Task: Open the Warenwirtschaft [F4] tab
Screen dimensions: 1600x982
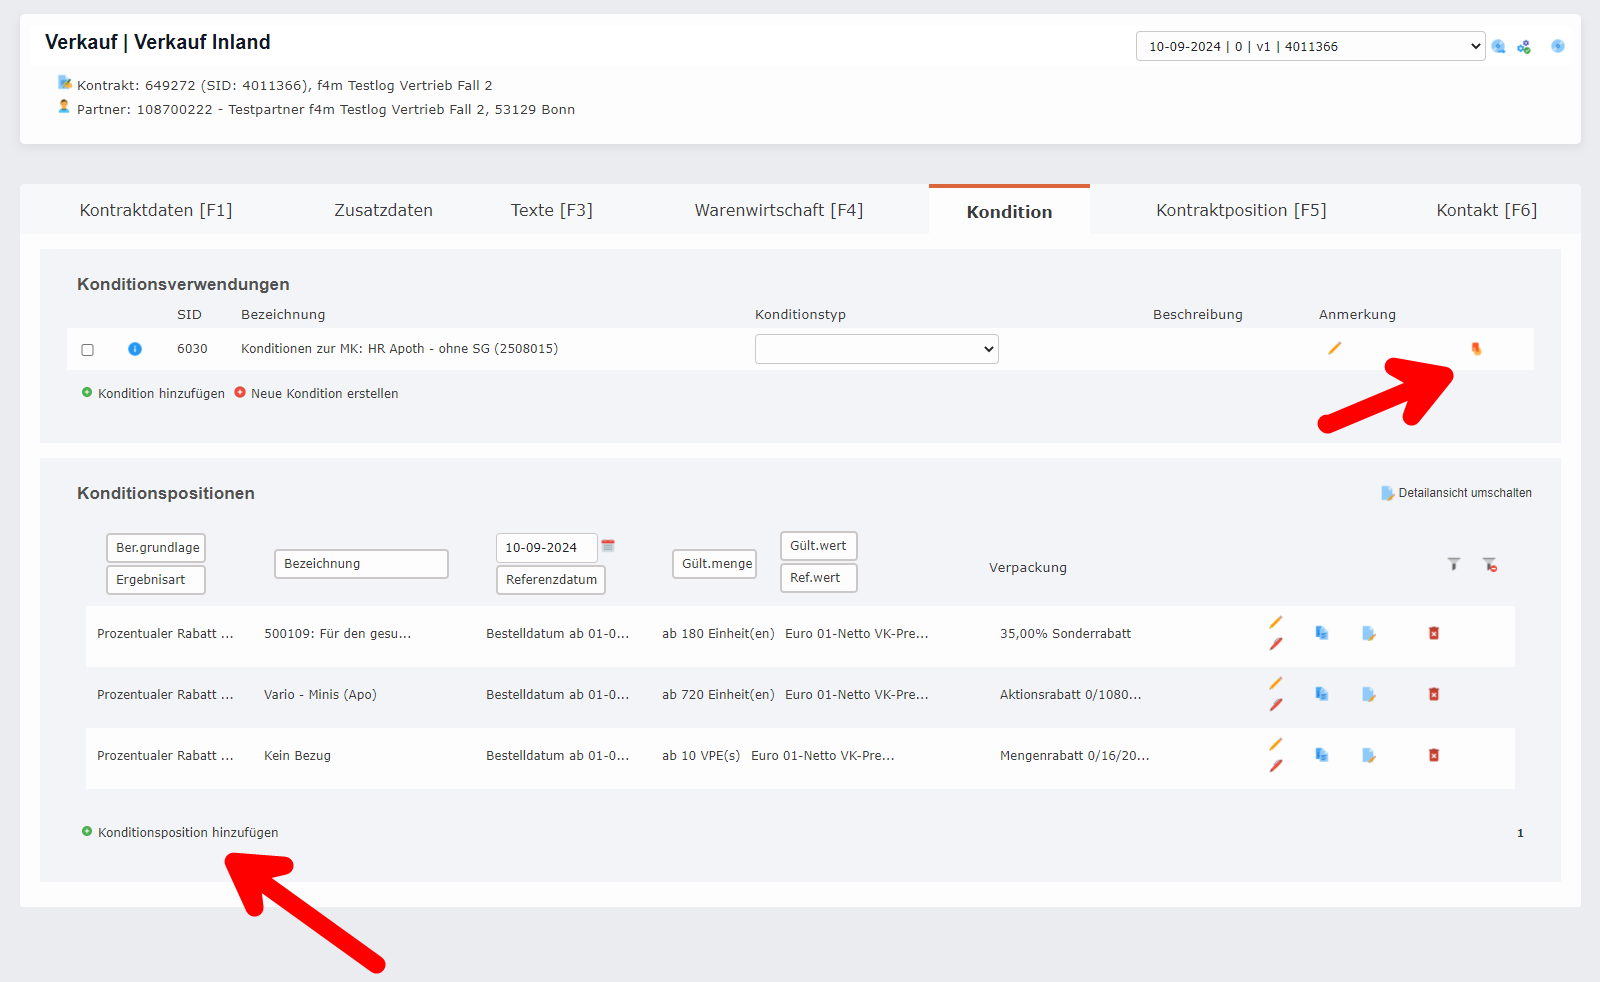Action: tap(778, 210)
